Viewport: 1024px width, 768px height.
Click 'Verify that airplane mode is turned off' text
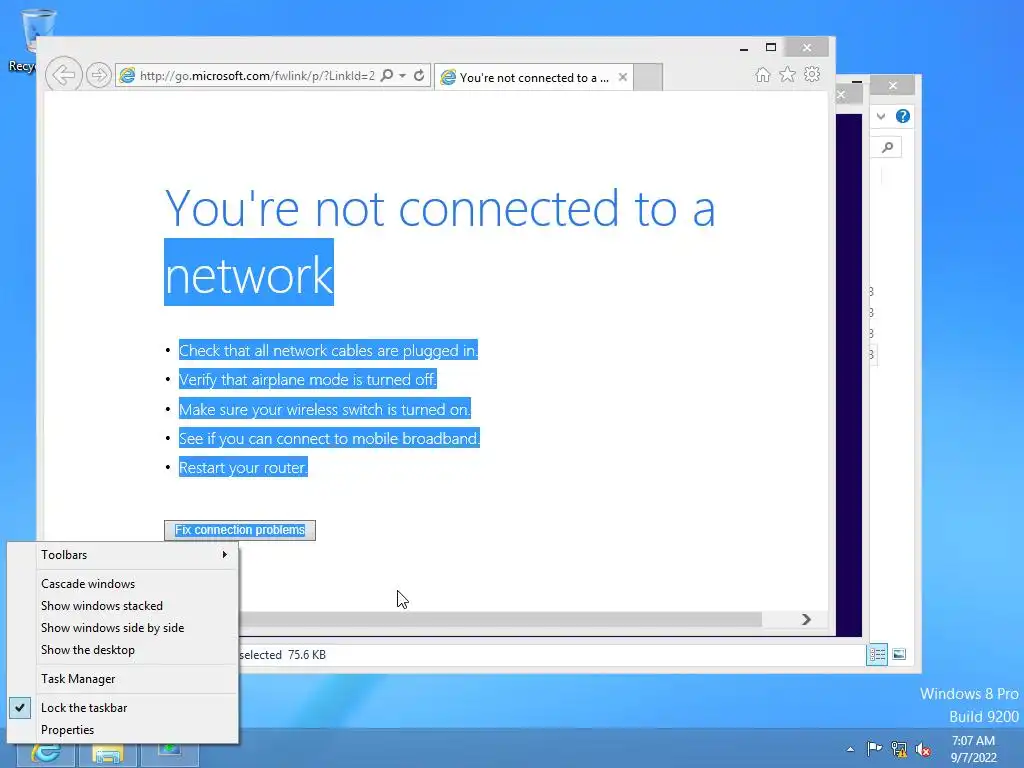point(308,379)
